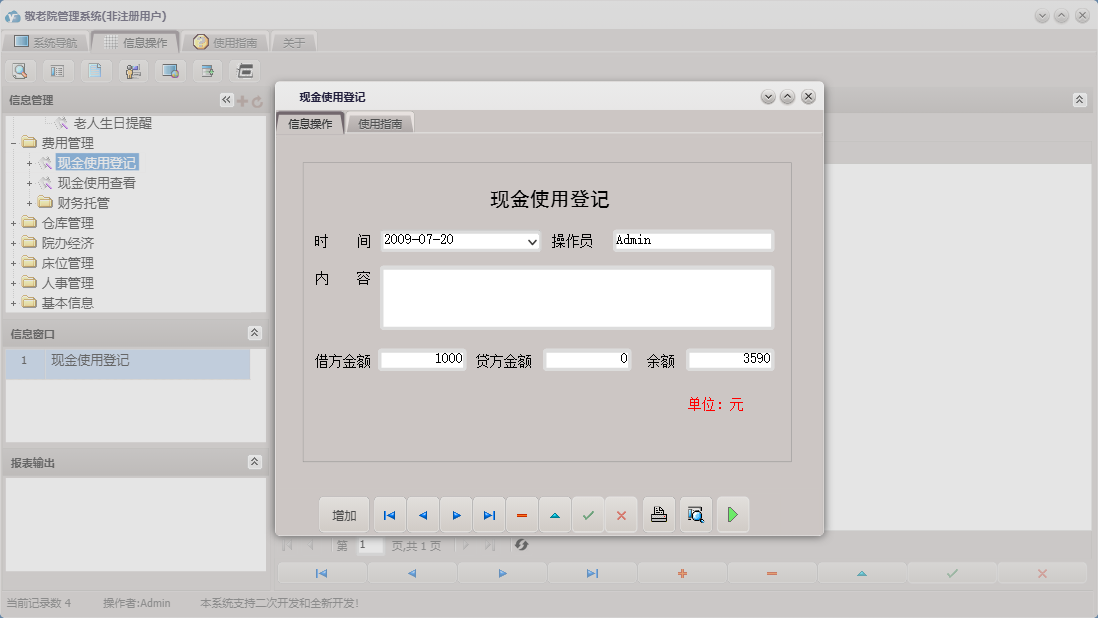Click the red delete record icon in the dialog
This screenshot has height=618, width=1098.
[521, 514]
